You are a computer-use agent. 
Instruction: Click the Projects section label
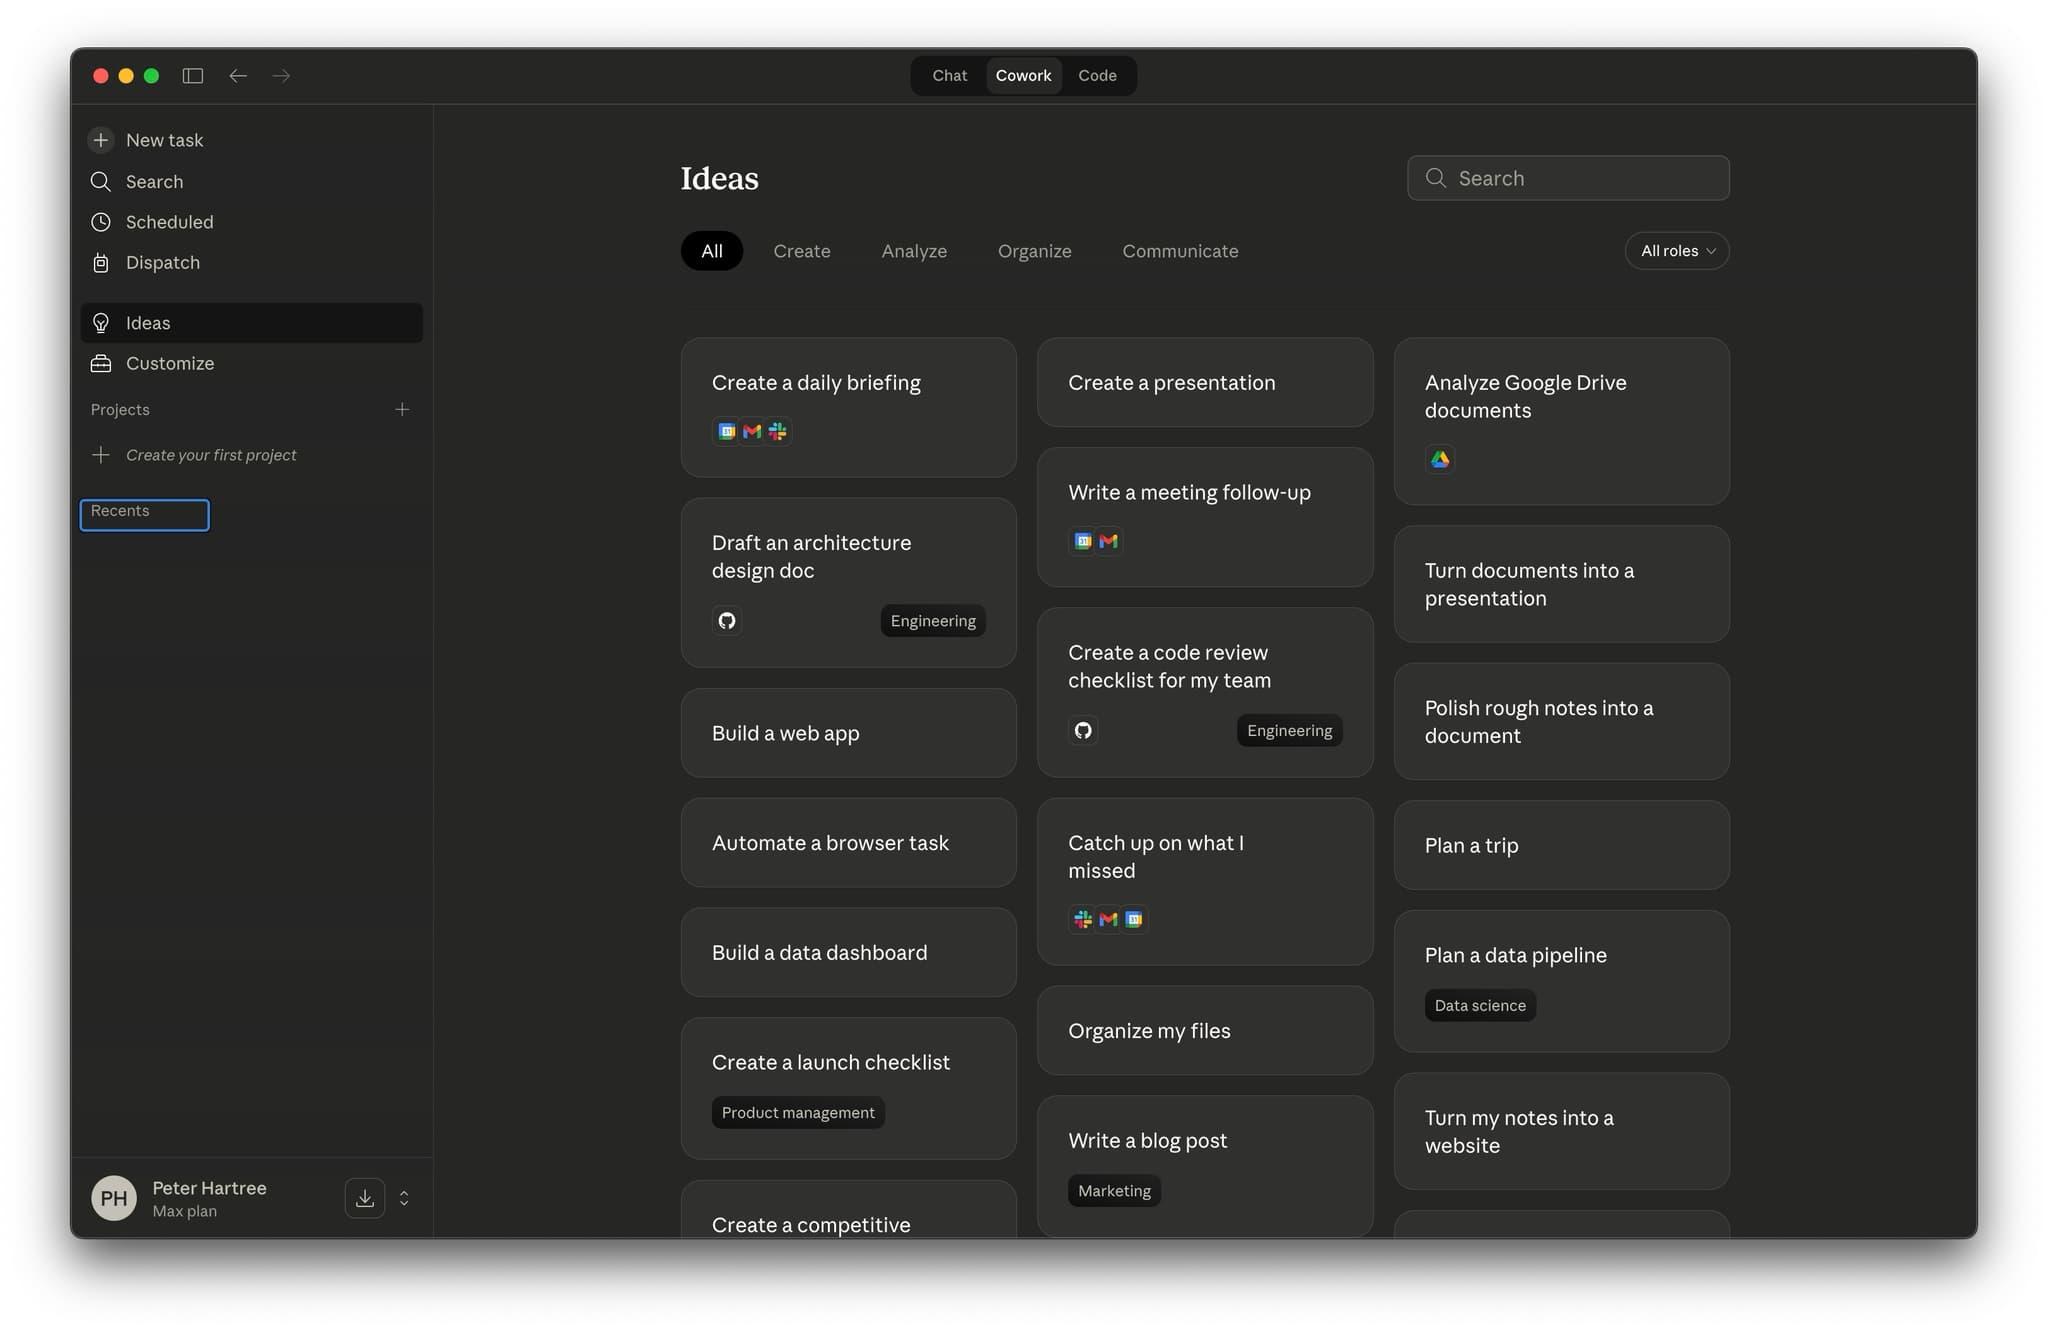pos(120,410)
